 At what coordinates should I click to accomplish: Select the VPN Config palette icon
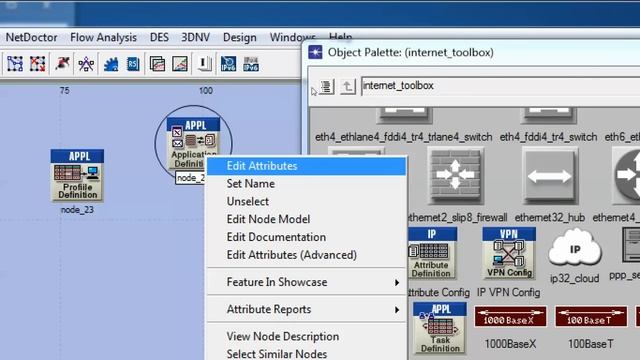pos(509,253)
